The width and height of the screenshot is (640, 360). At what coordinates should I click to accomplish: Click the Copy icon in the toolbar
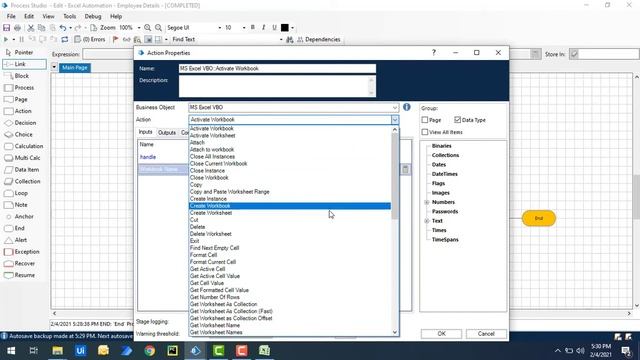coord(41,28)
